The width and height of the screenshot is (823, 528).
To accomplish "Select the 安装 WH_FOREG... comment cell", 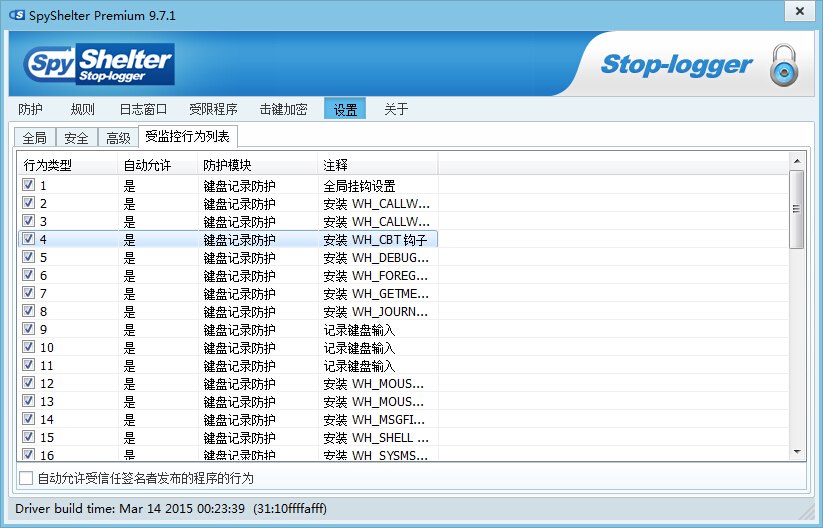I will tap(376, 276).
